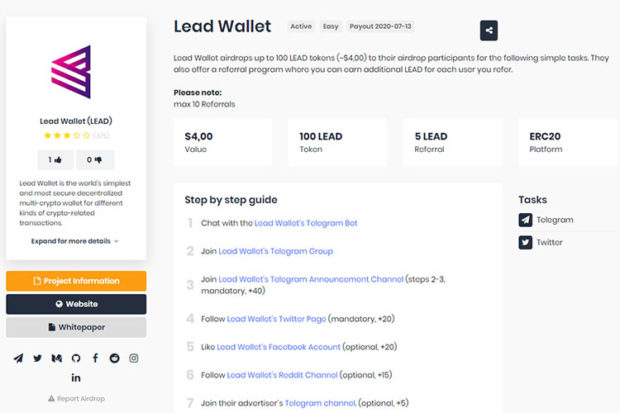Click the Lead Wallet's Telegram Bot link
The image size is (620, 413).
tap(305, 223)
